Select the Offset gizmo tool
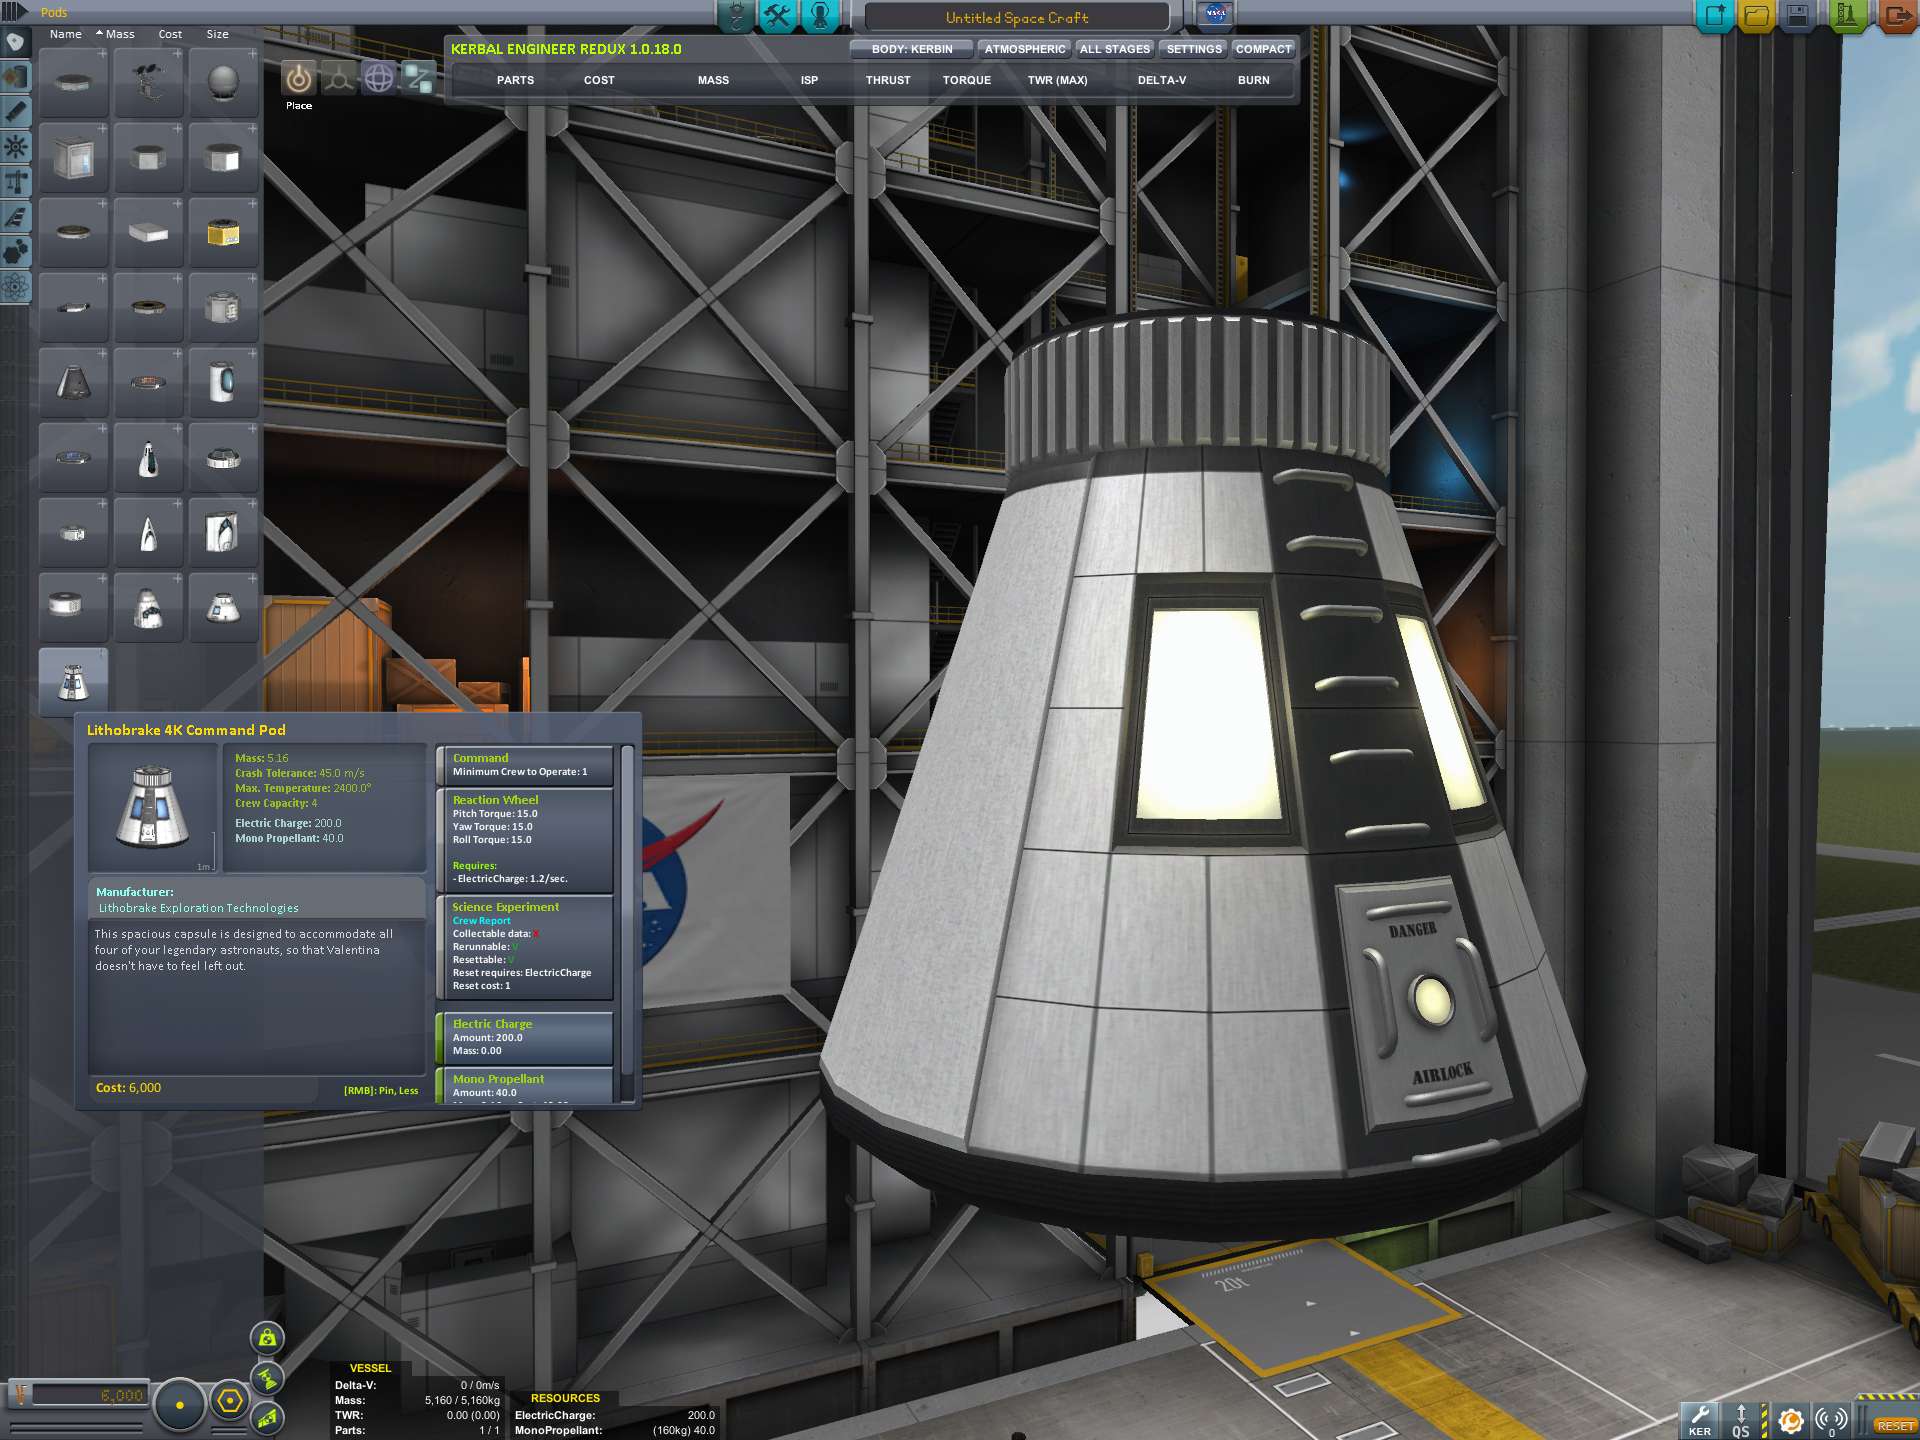Screen dimensions: 1920x1440 [338, 78]
